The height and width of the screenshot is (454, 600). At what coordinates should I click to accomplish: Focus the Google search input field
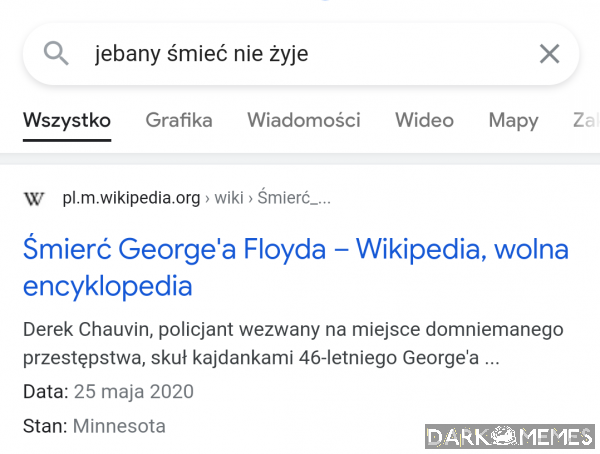pos(301,54)
